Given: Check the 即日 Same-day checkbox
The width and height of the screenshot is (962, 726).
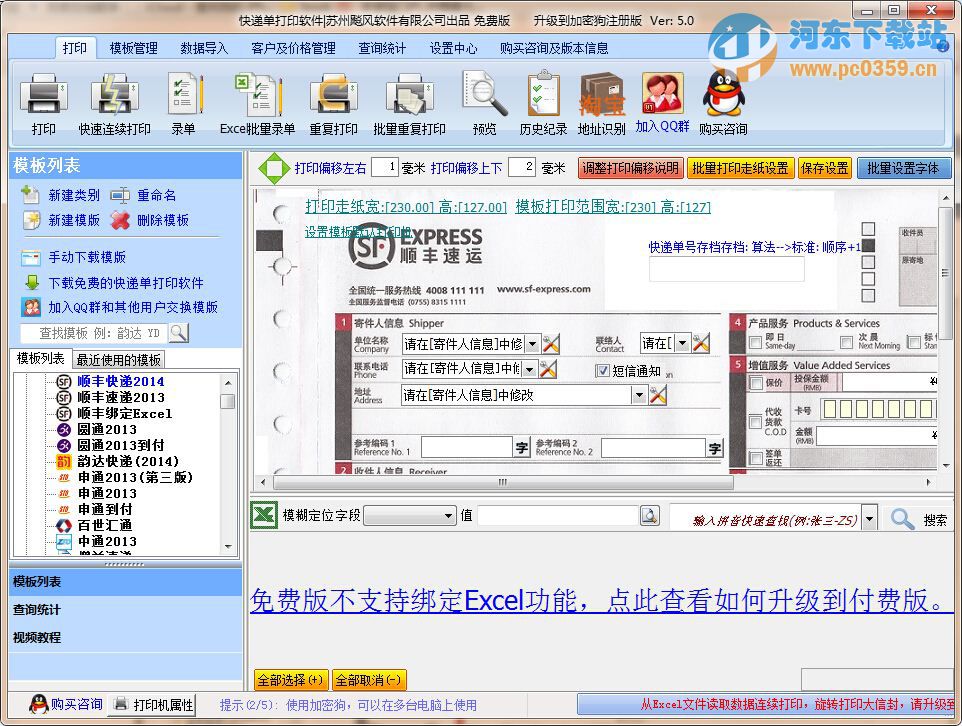Looking at the screenshot, I should tap(755, 342).
